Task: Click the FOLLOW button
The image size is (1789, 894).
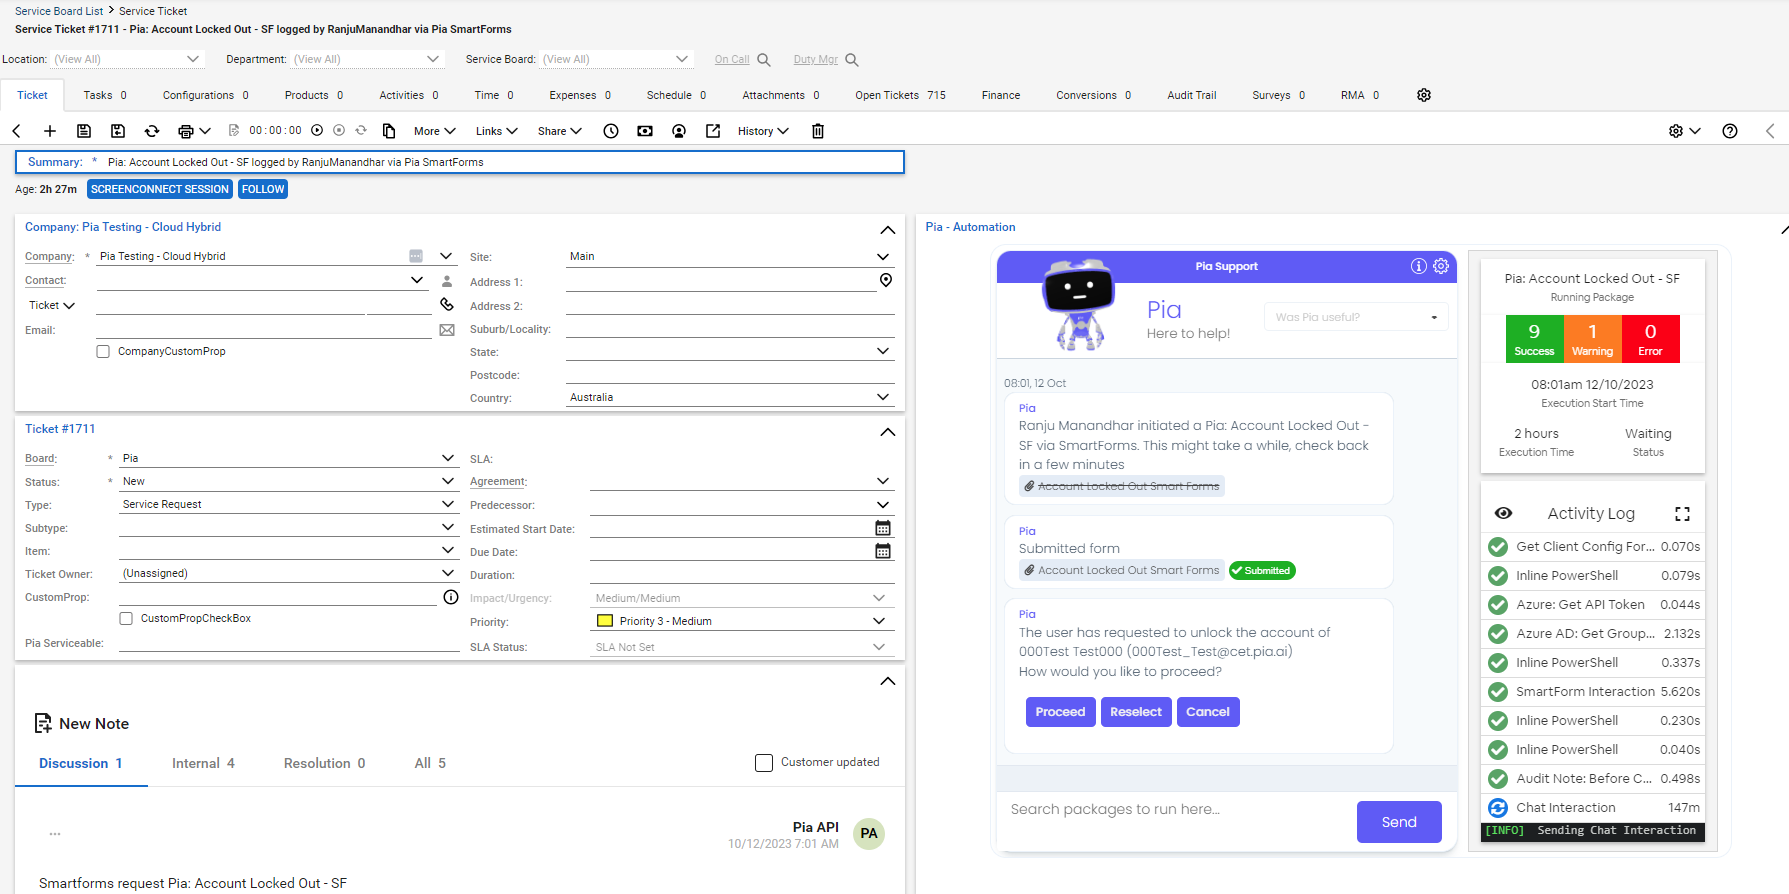Action: pyautogui.click(x=263, y=189)
